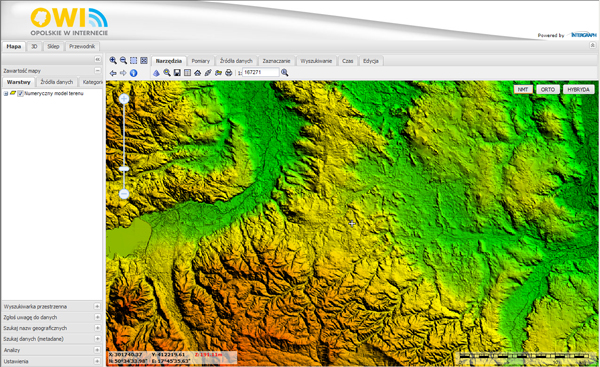
Task: Open the 3D tab
Action: (34, 46)
